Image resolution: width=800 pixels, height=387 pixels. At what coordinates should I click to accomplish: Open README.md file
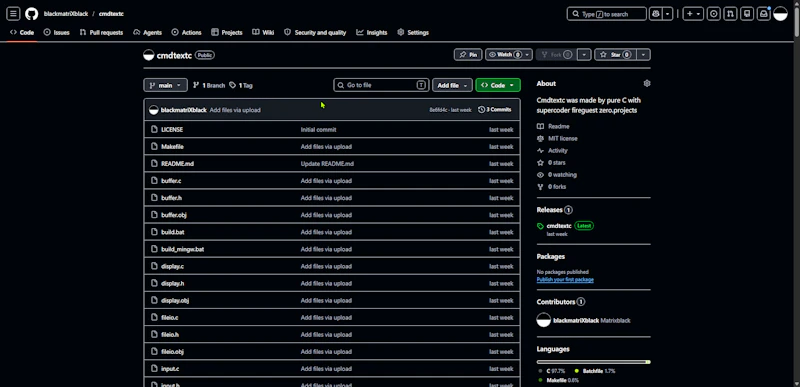pyautogui.click(x=177, y=164)
